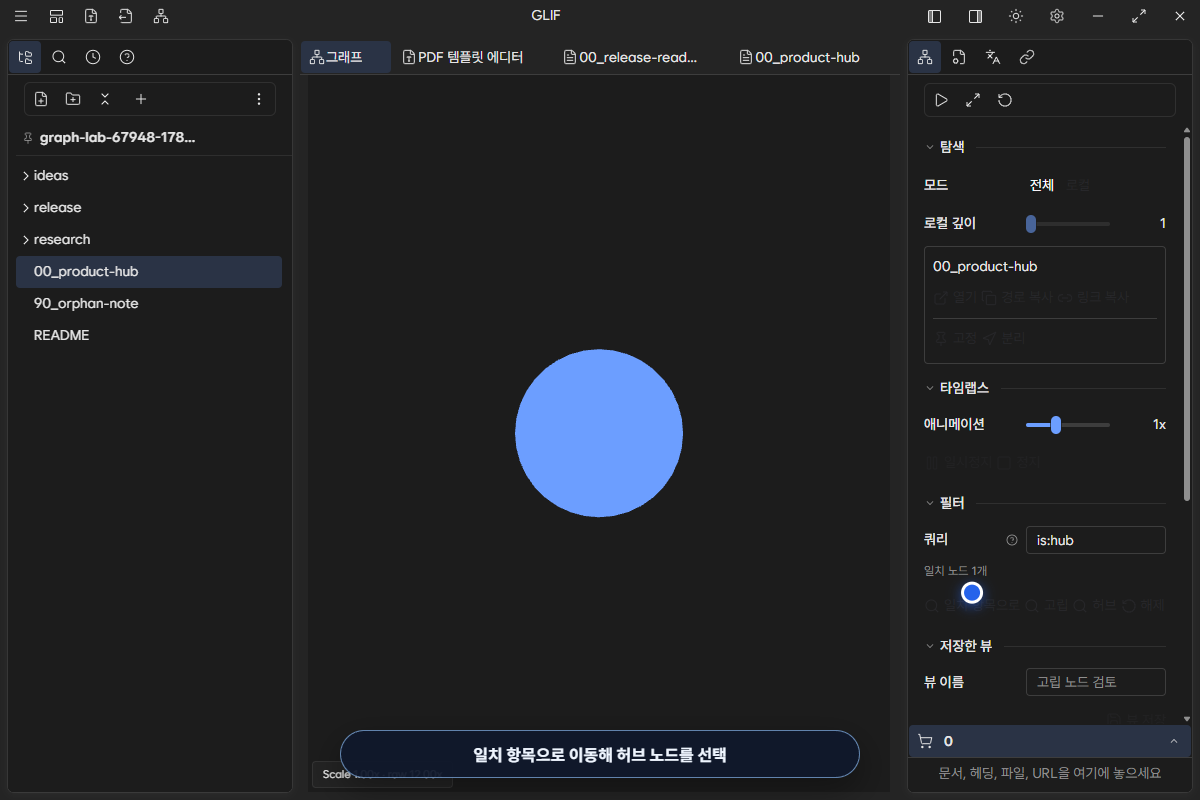Click 링크 복사 button
This screenshot has height=800, width=1200.
click(1094, 298)
